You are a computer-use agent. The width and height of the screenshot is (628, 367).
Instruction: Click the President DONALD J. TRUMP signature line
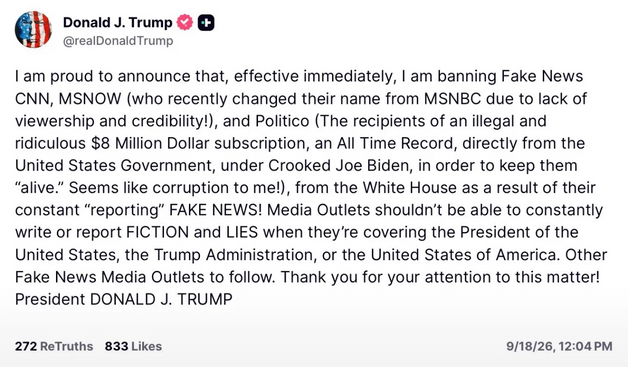124,299
